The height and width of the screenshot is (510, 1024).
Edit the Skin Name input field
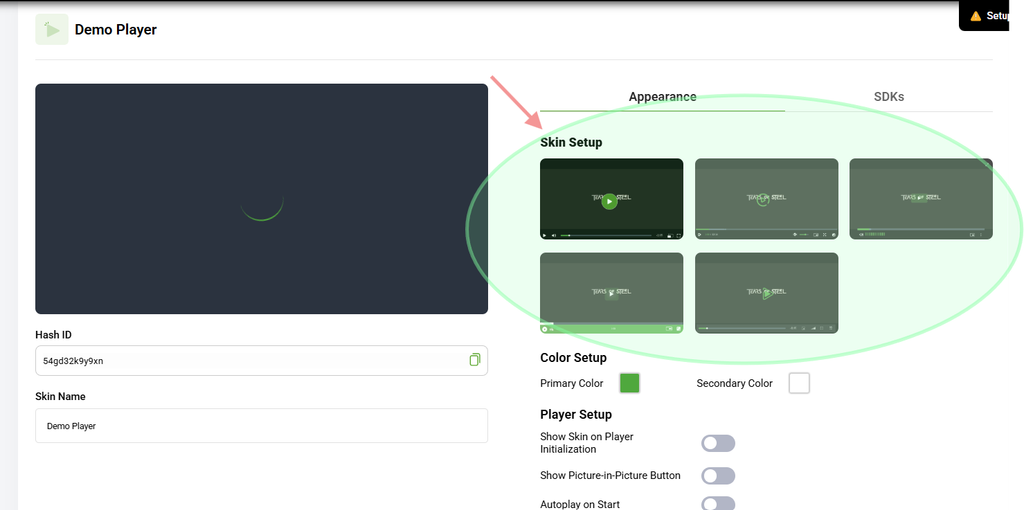(261, 426)
